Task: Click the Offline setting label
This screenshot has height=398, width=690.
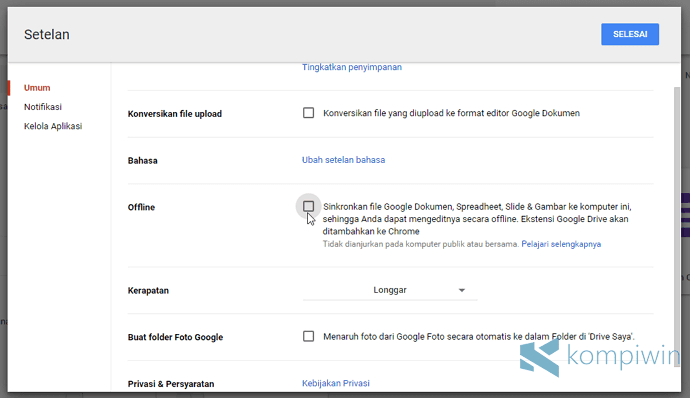Action: point(141,207)
